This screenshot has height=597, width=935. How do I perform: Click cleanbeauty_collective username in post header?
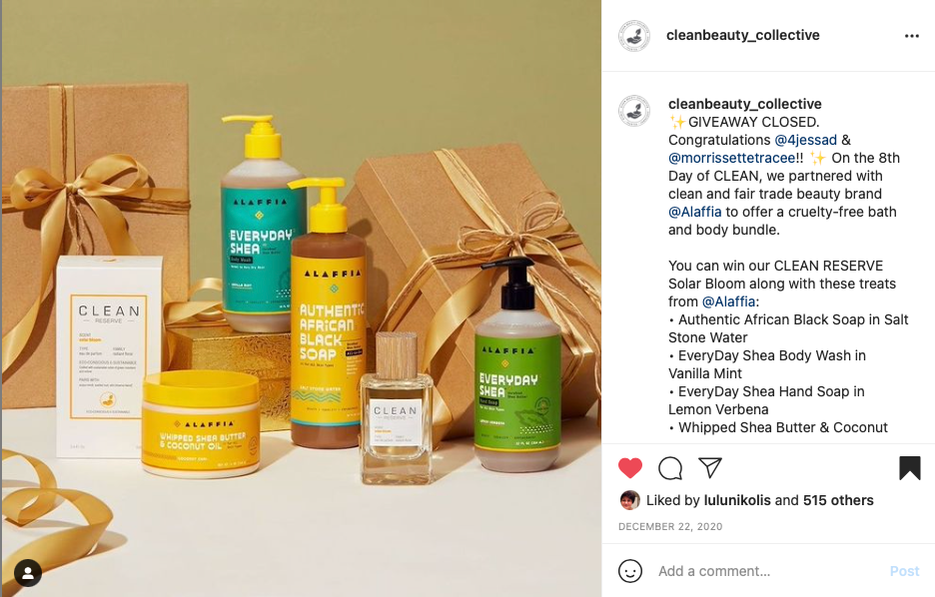pos(742,35)
